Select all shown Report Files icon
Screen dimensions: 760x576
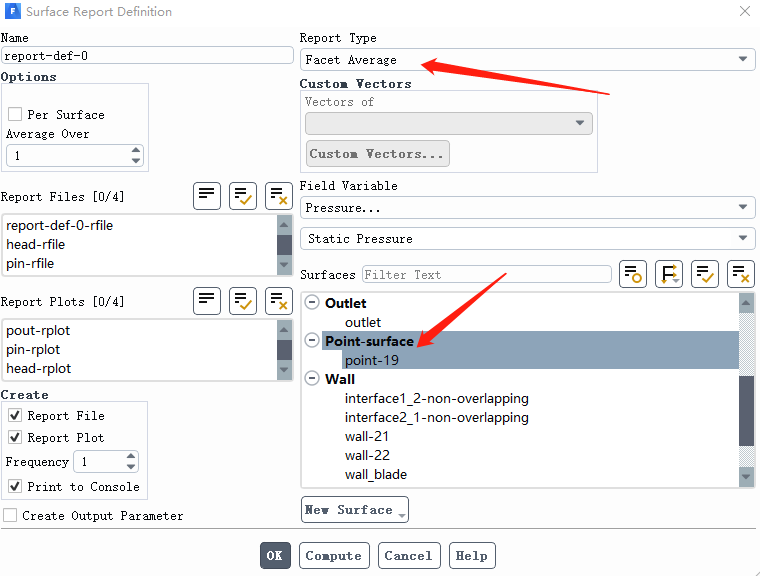243,196
